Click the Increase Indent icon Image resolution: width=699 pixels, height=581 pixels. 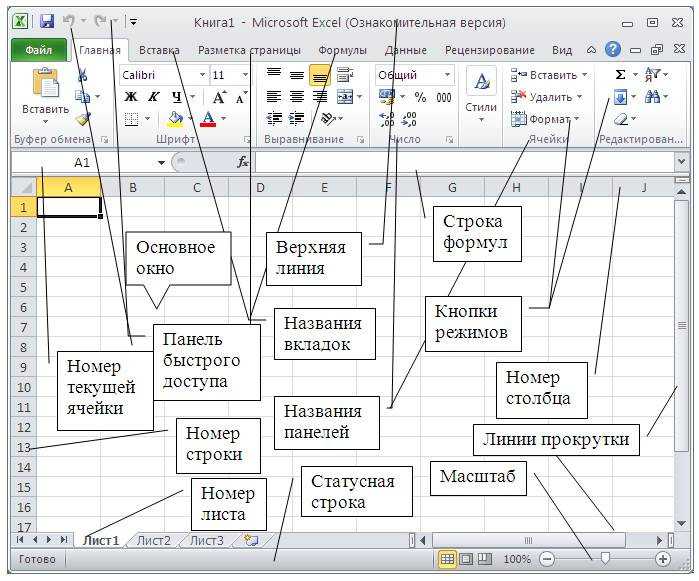point(296,119)
